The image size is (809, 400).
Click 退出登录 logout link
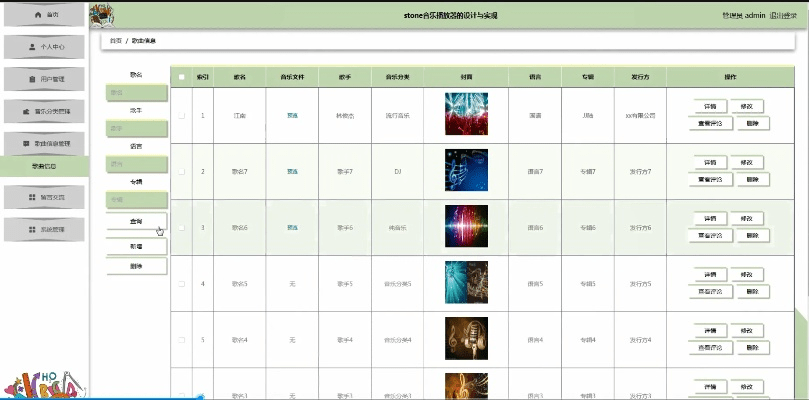(x=787, y=16)
